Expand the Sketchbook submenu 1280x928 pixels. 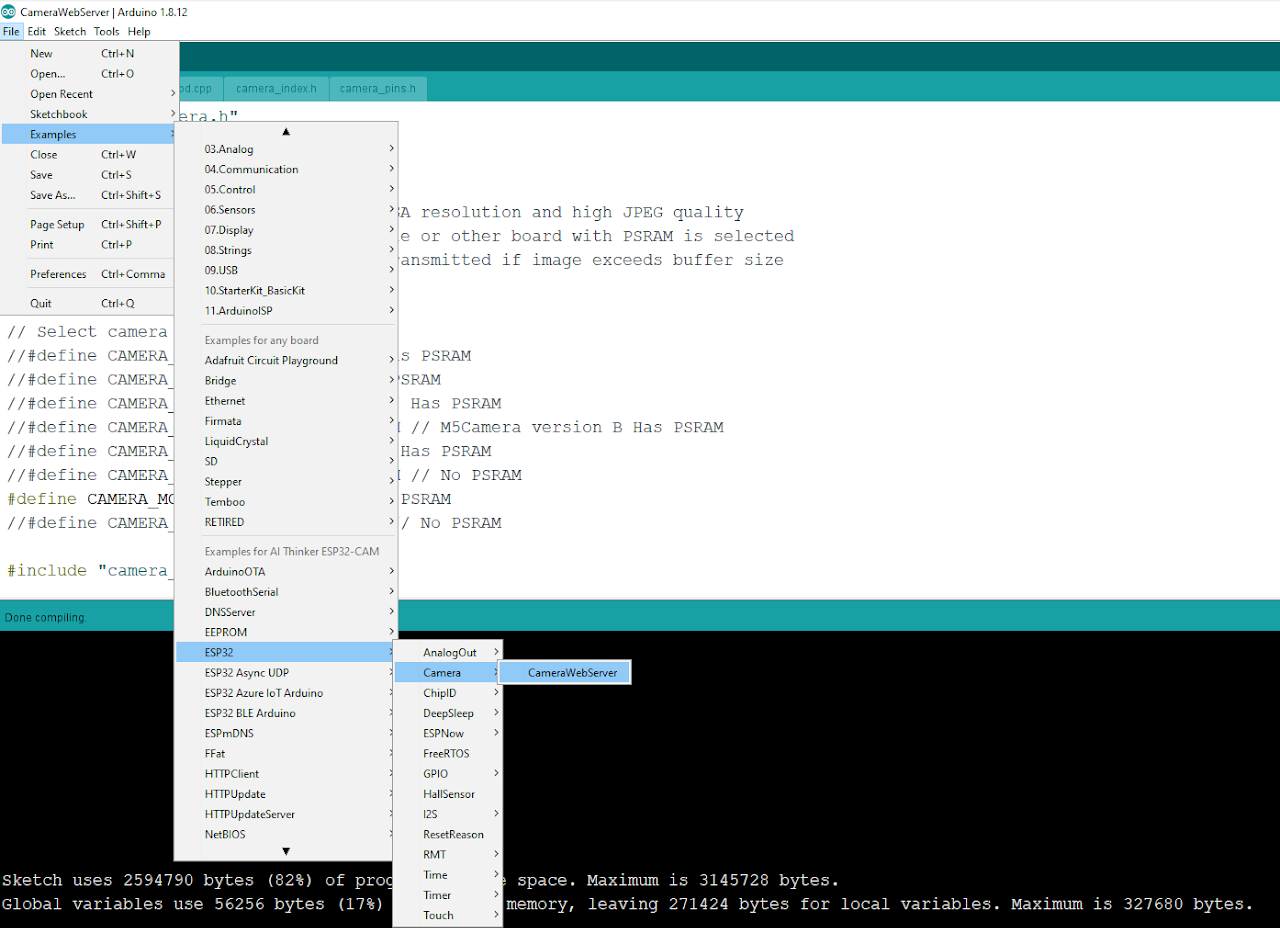pos(89,114)
